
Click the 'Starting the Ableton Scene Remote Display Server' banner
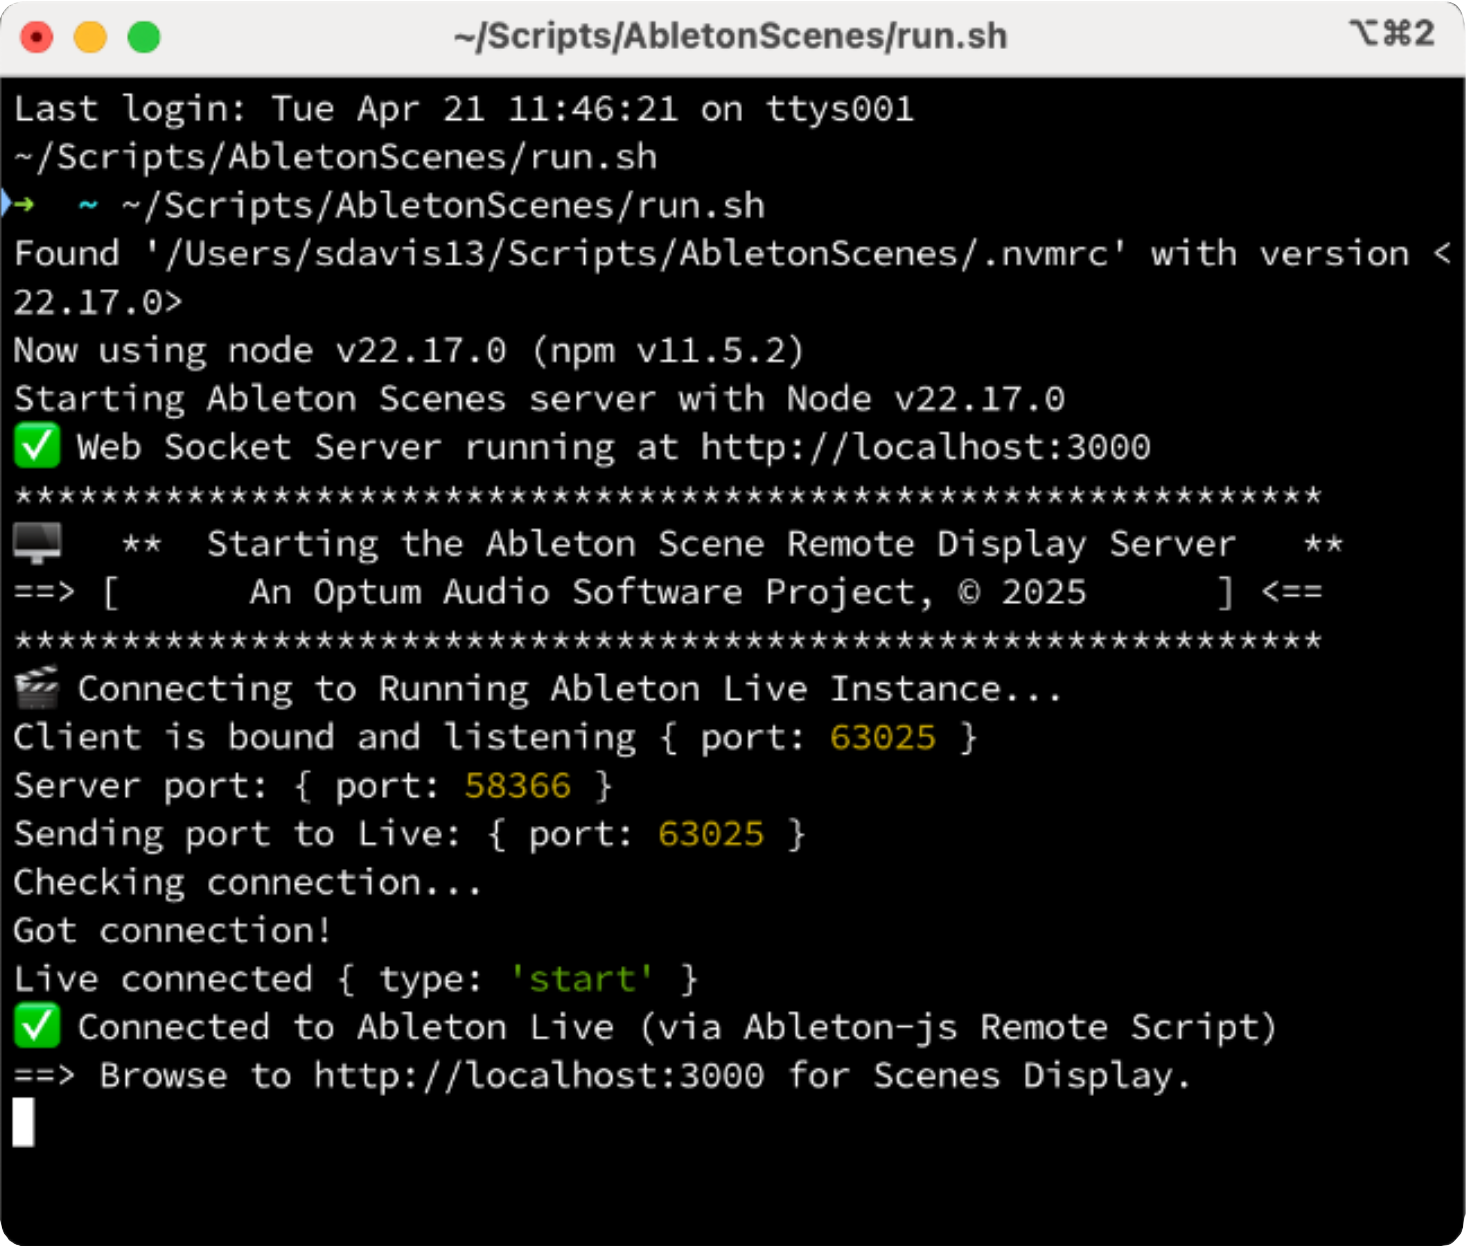coord(721,544)
